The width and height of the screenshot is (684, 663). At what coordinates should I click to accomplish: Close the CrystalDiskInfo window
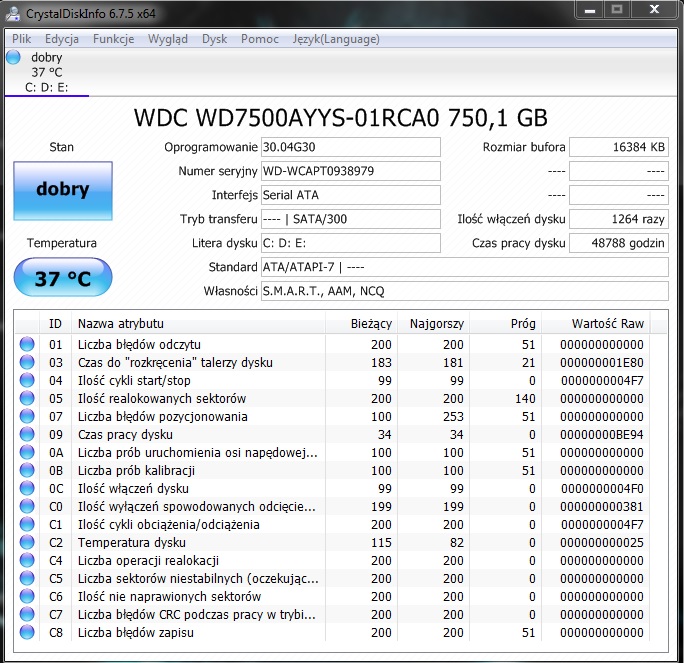[654, 10]
